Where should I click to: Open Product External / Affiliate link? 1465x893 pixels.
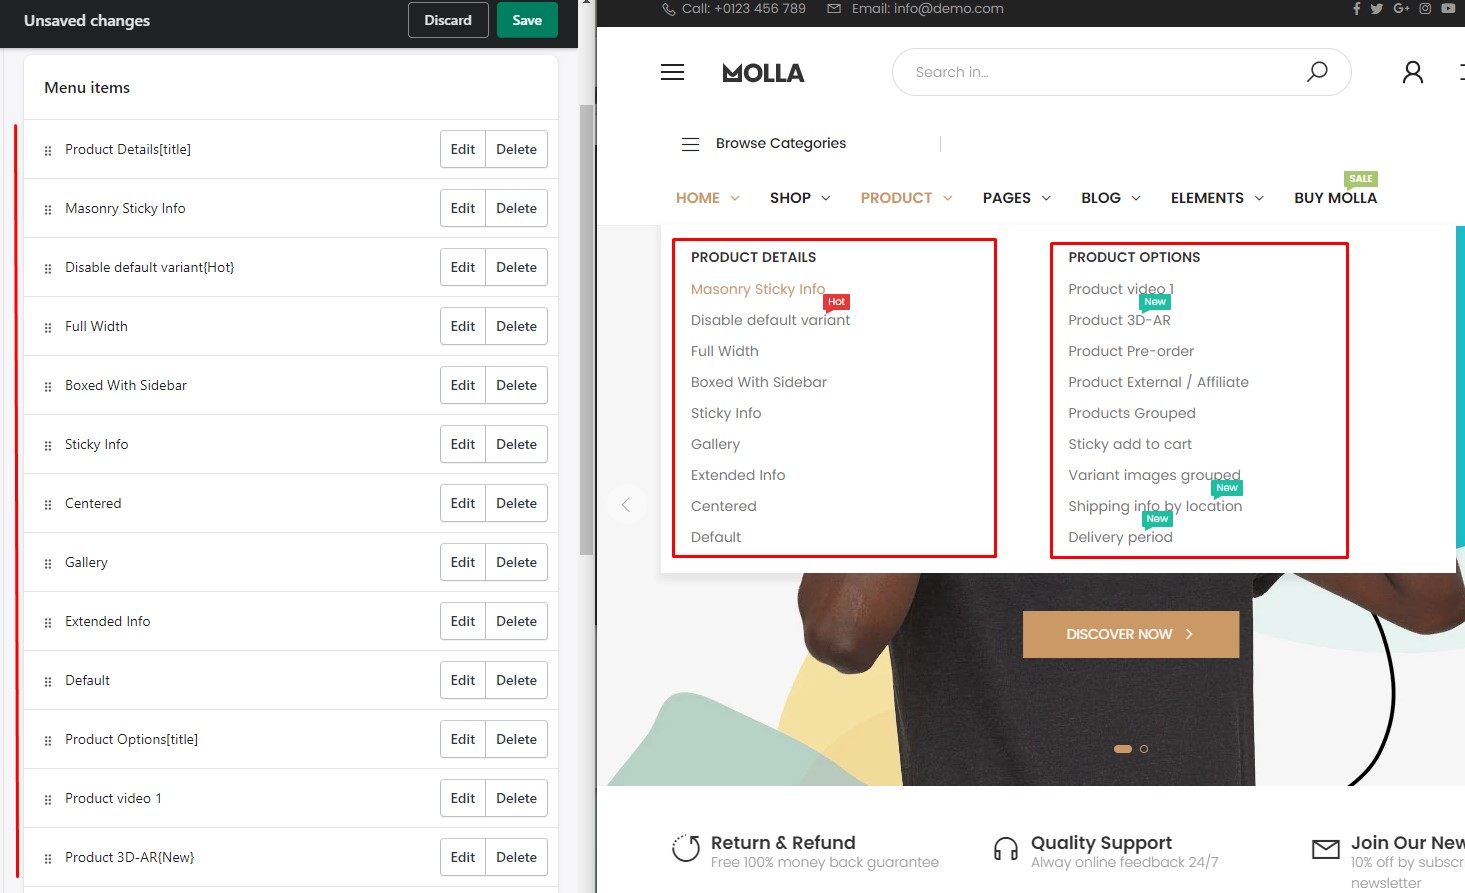[1158, 382]
